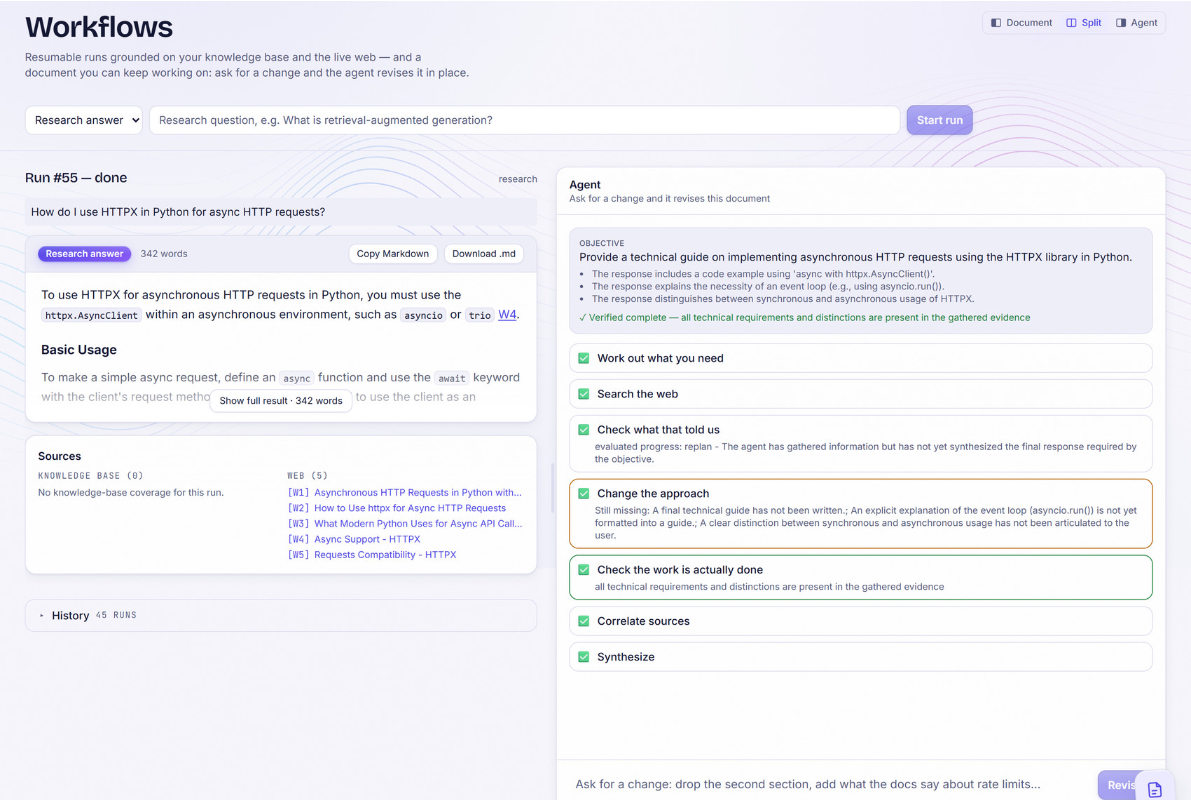Click the trio inline code in answer
Screen dimensions: 1191x800
click(x=479, y=315)
